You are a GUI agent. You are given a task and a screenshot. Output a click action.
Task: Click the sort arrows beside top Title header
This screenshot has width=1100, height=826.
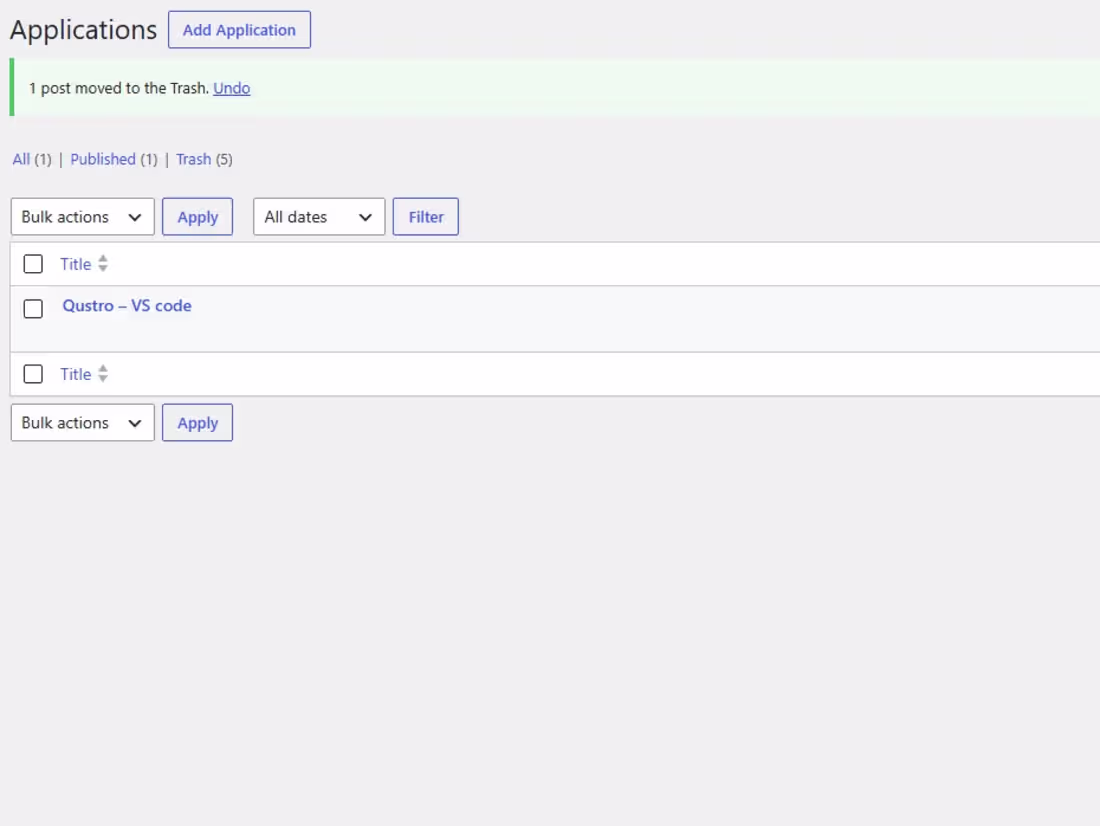click(x=103, y=263)
